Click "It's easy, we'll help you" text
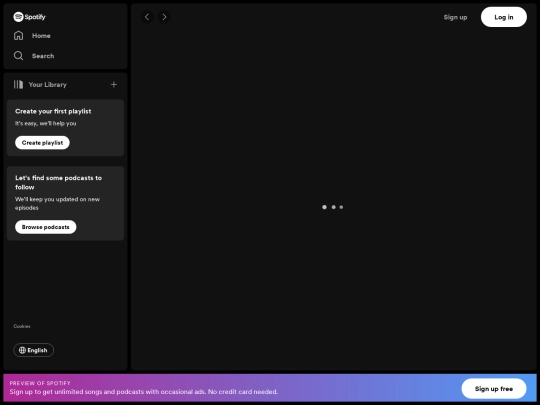The width and height of the screenshot is (540, 405). point(45,123)
